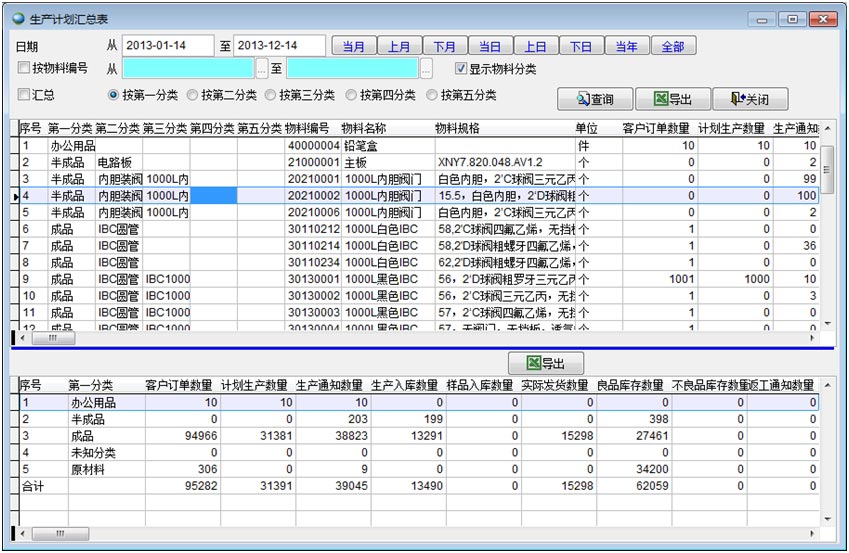849x553 pixels.
Task: Select the 按第二分类 radio option
Action: tap(193, 95)
